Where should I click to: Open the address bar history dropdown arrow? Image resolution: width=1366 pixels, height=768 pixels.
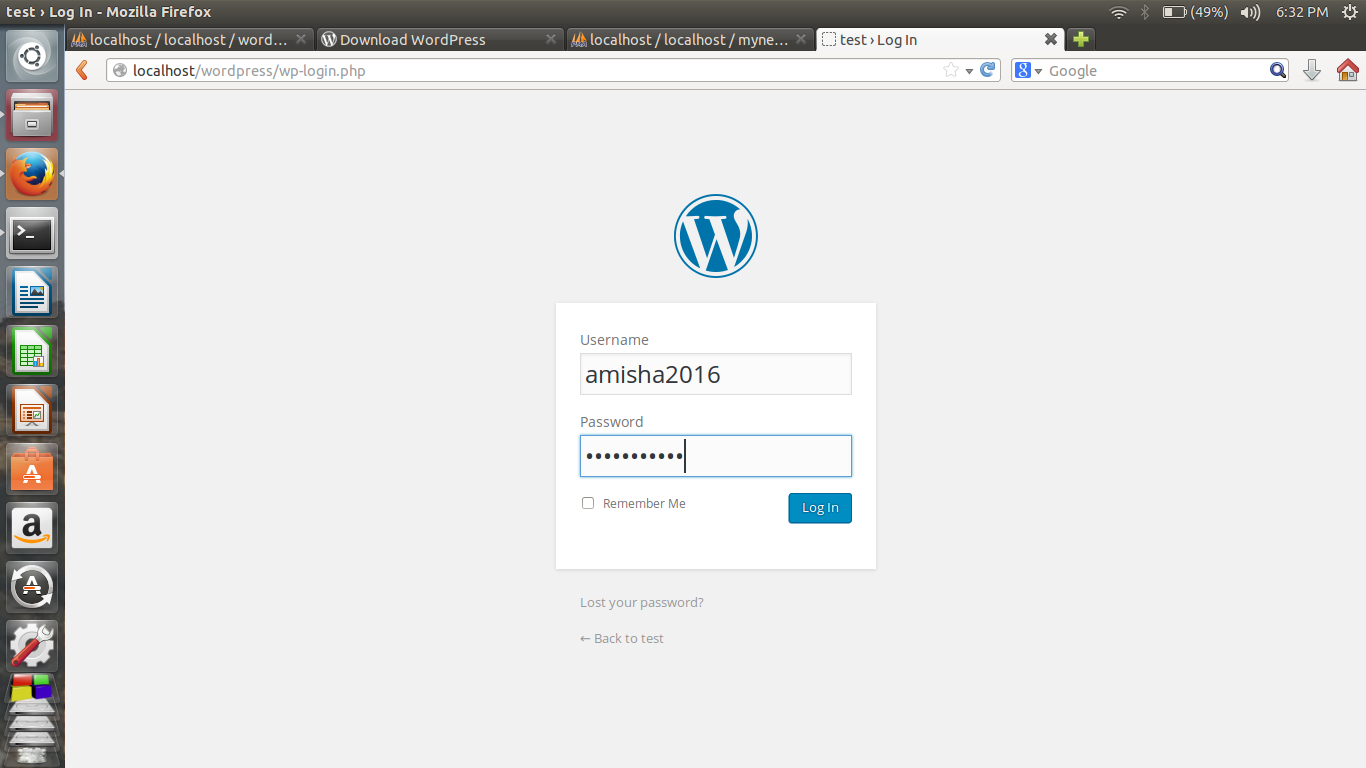click(969, 71)
